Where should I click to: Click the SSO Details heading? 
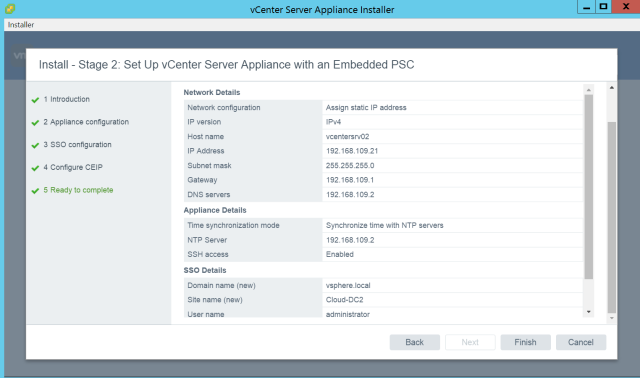pyautogui.click(x=205, y=270)
